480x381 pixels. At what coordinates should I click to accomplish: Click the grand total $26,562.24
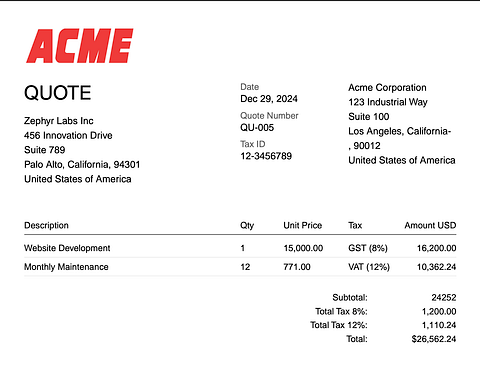[x=434, y=339]
